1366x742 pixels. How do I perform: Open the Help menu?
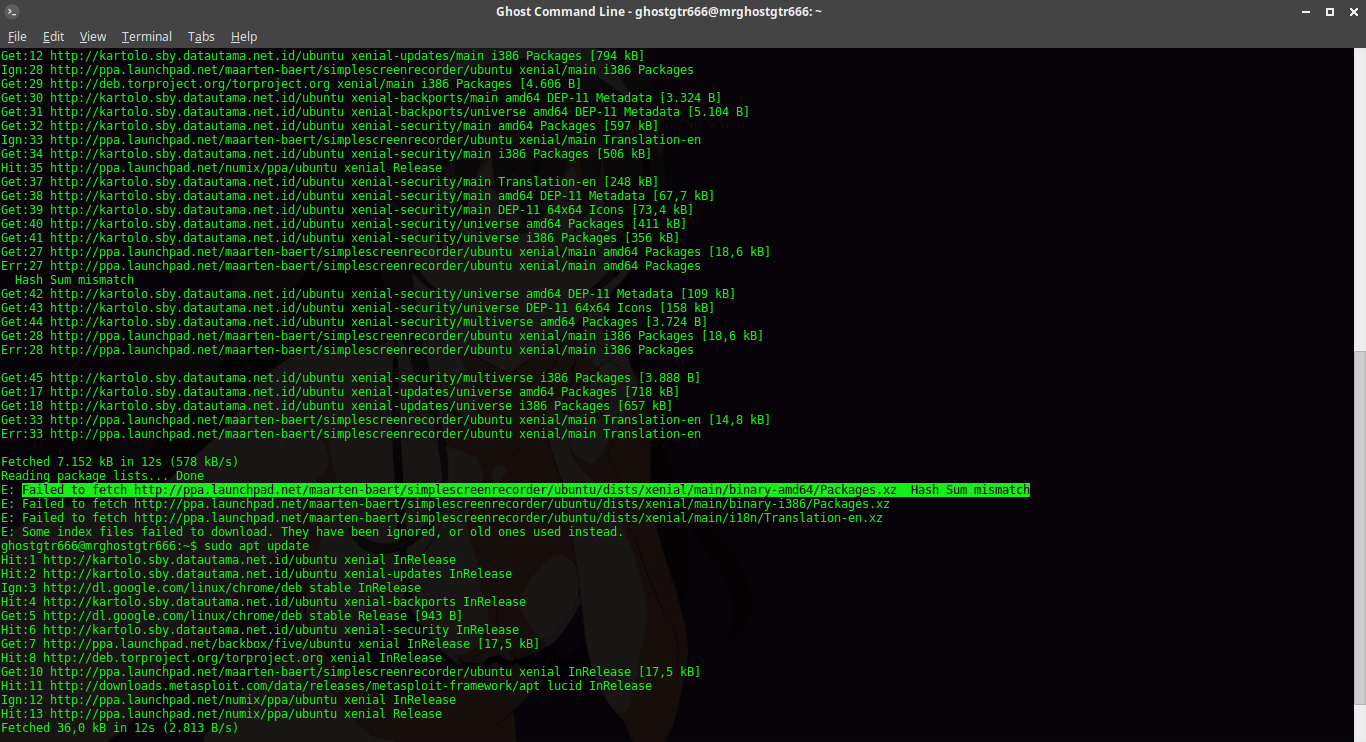pos(244,36)
